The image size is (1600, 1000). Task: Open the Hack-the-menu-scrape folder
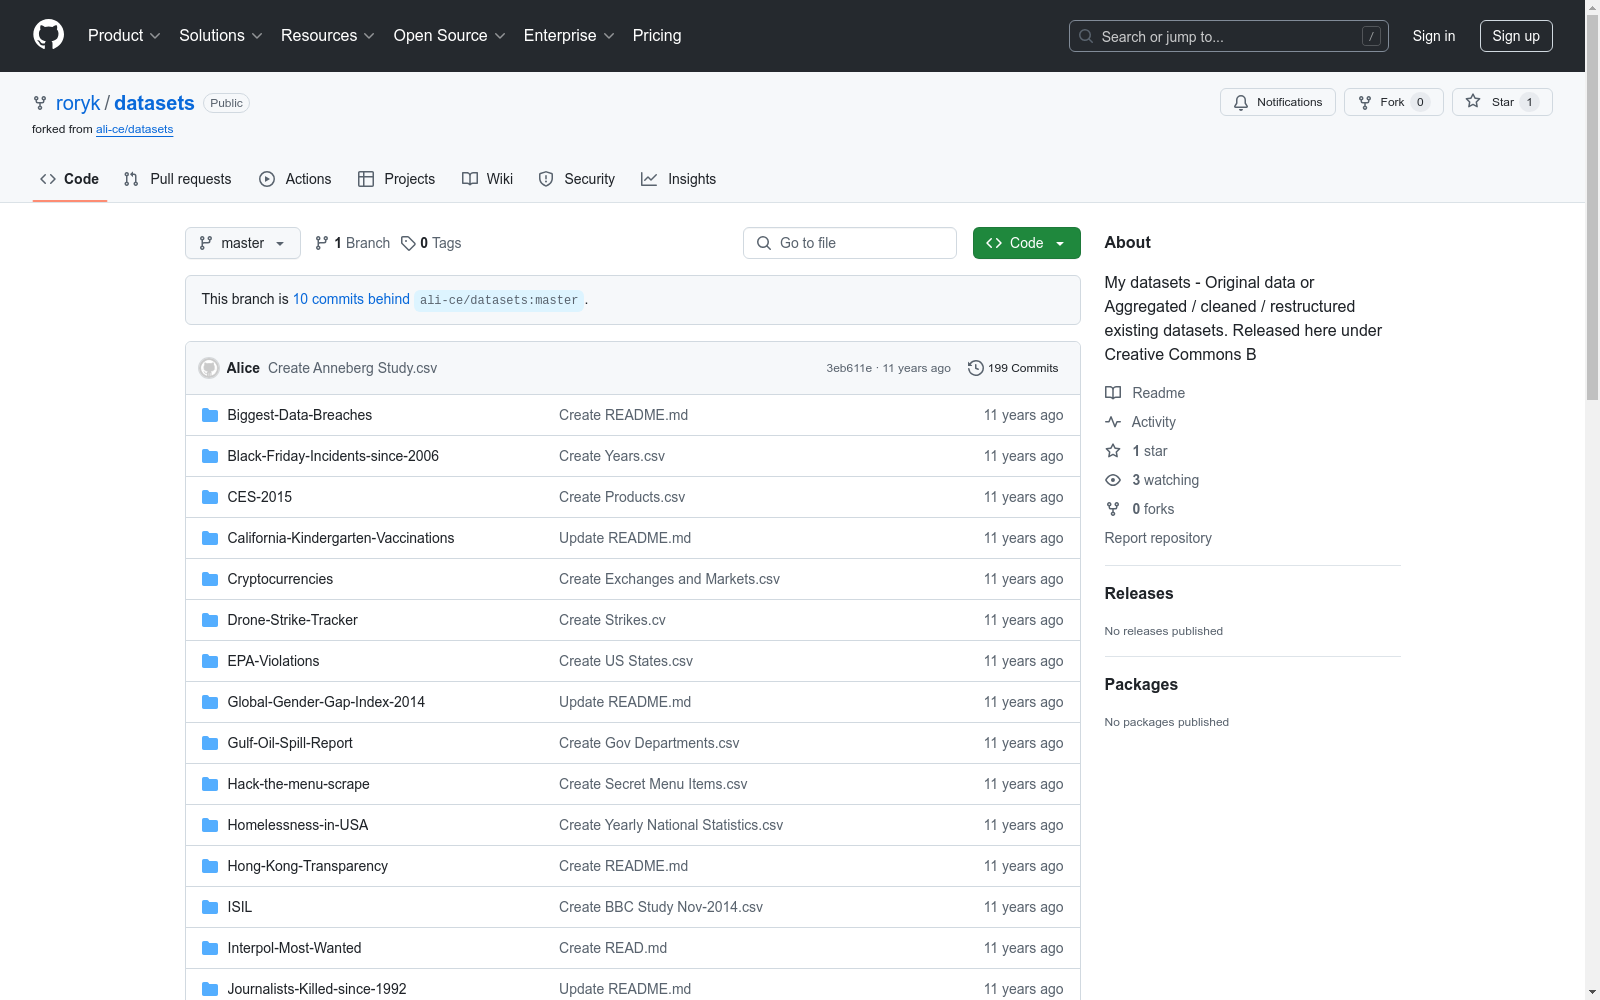(298, 784)
